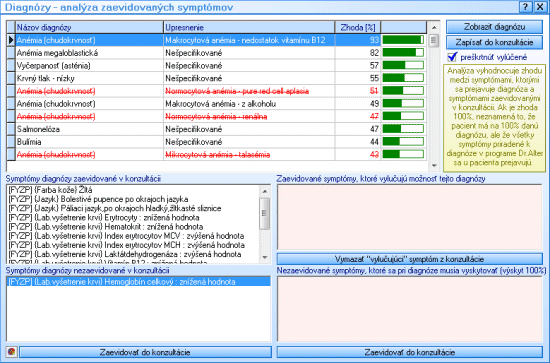This screenshot has height=363, width=550.
Task: Sort by 'Zhoda [%]' column header
Action: (358, 27)
